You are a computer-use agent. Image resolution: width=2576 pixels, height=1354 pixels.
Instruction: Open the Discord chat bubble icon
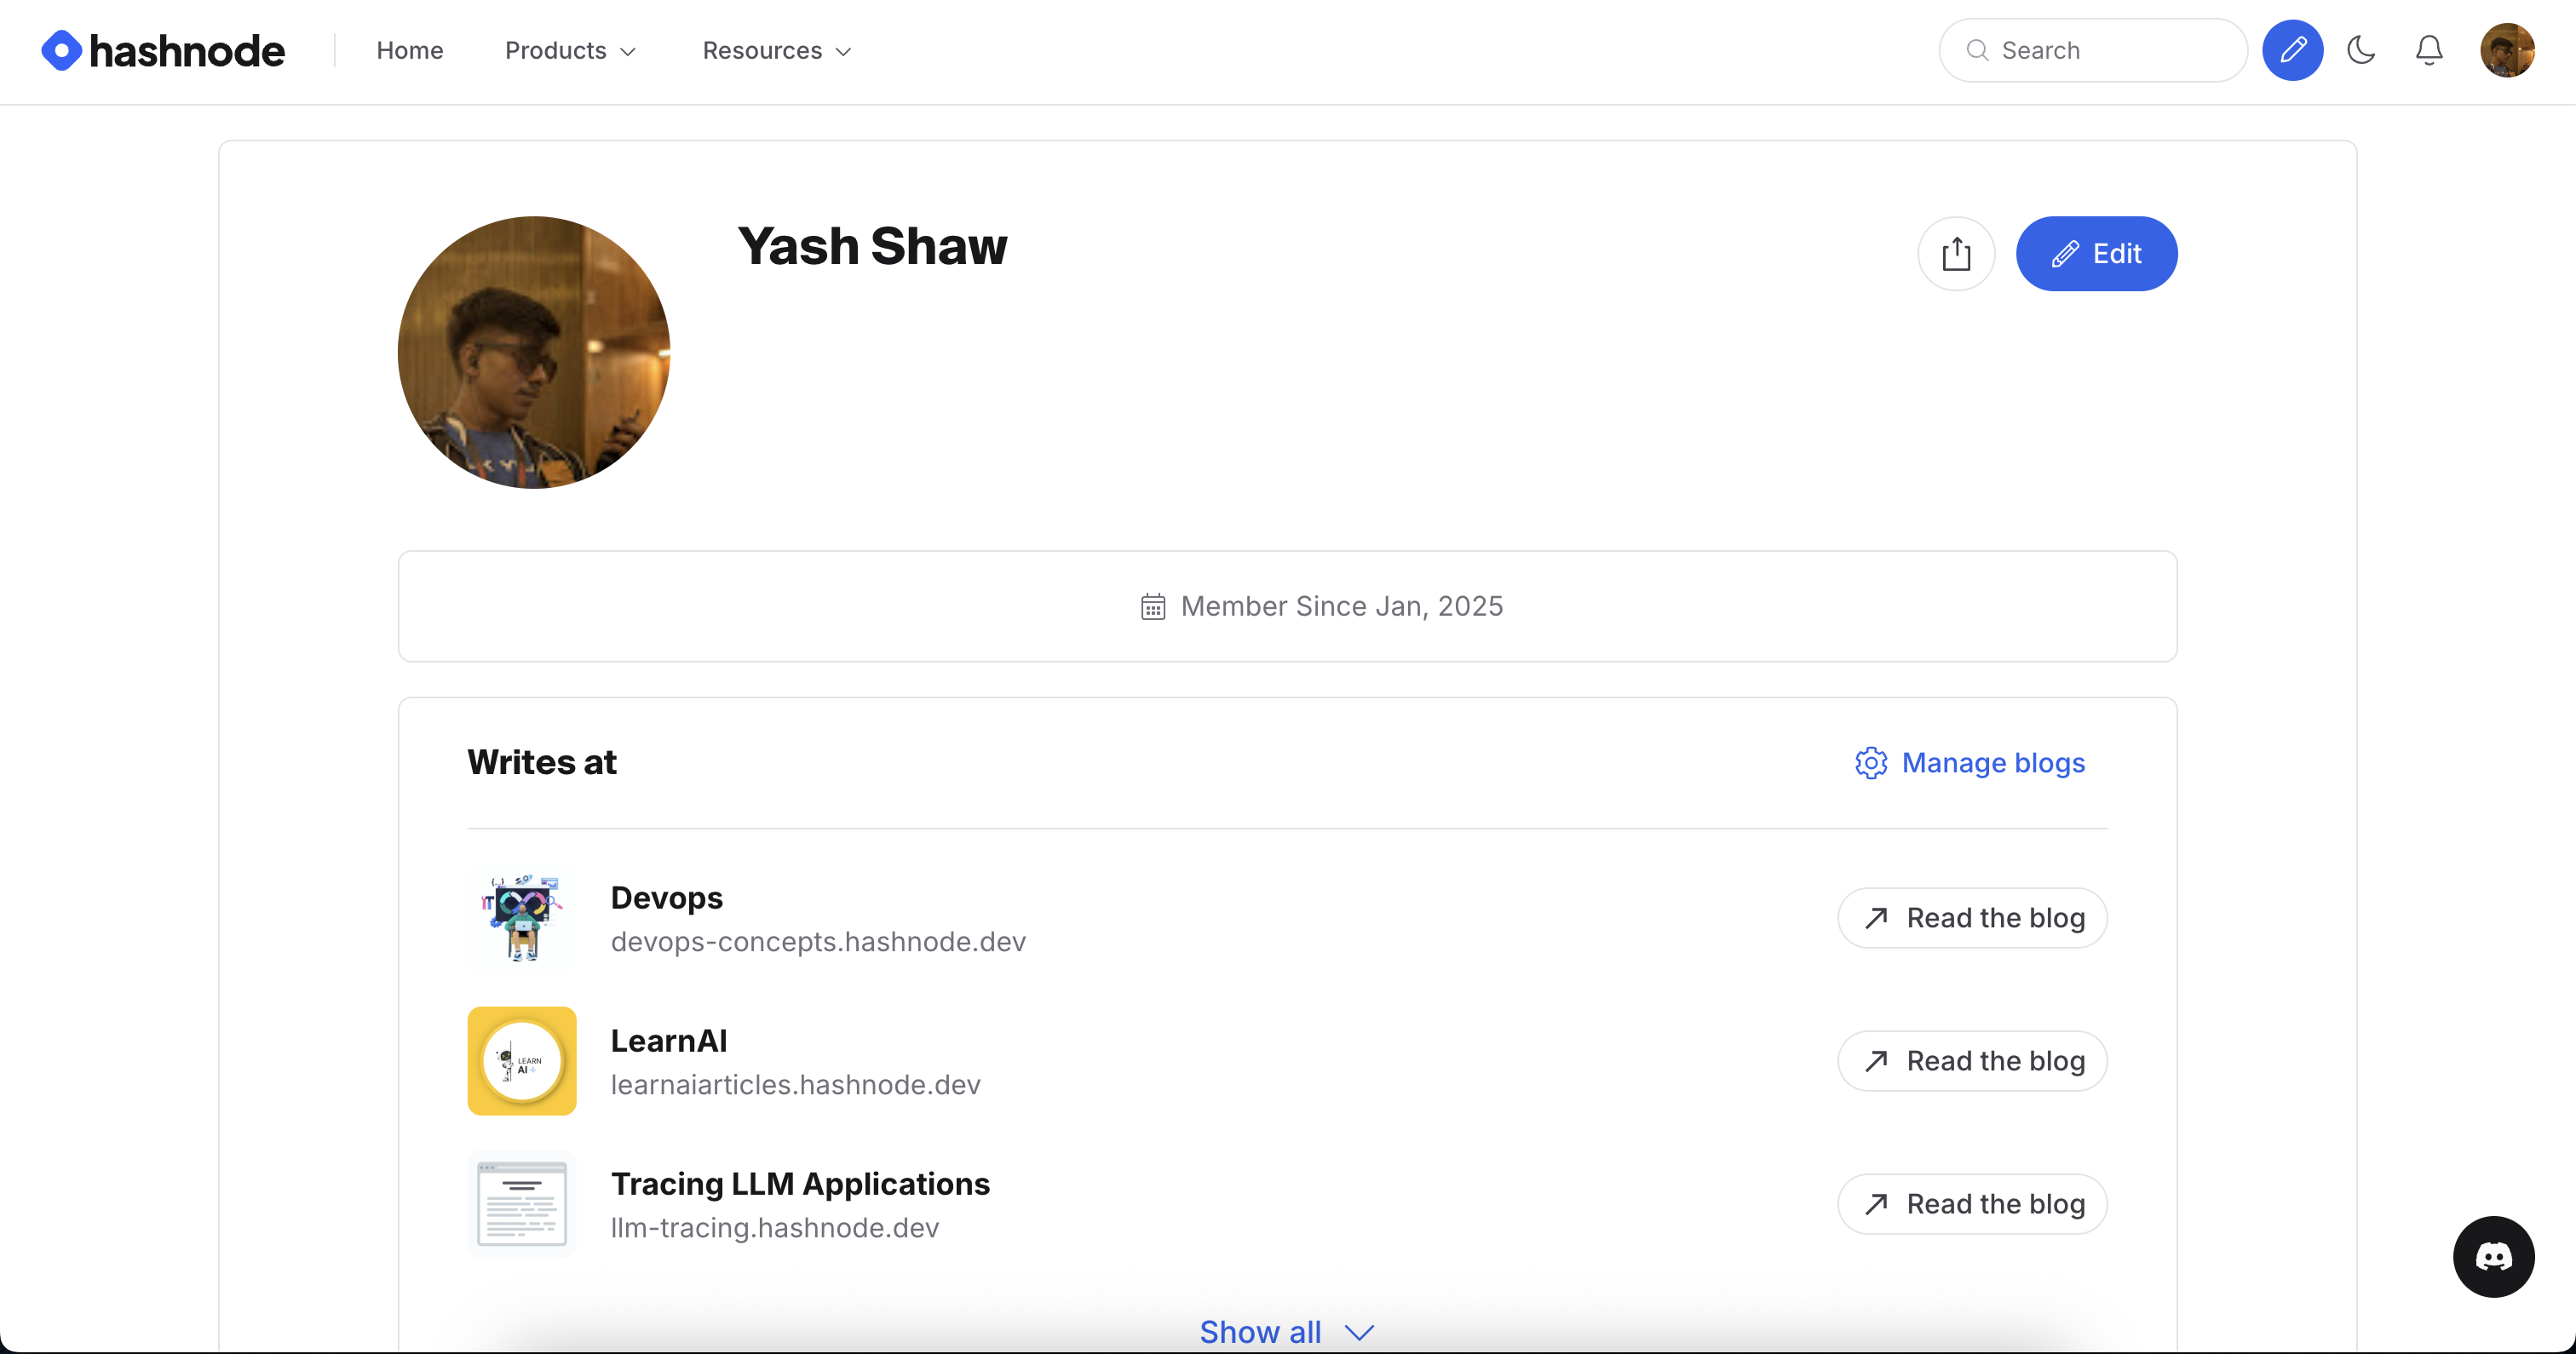(2493, 1256)
